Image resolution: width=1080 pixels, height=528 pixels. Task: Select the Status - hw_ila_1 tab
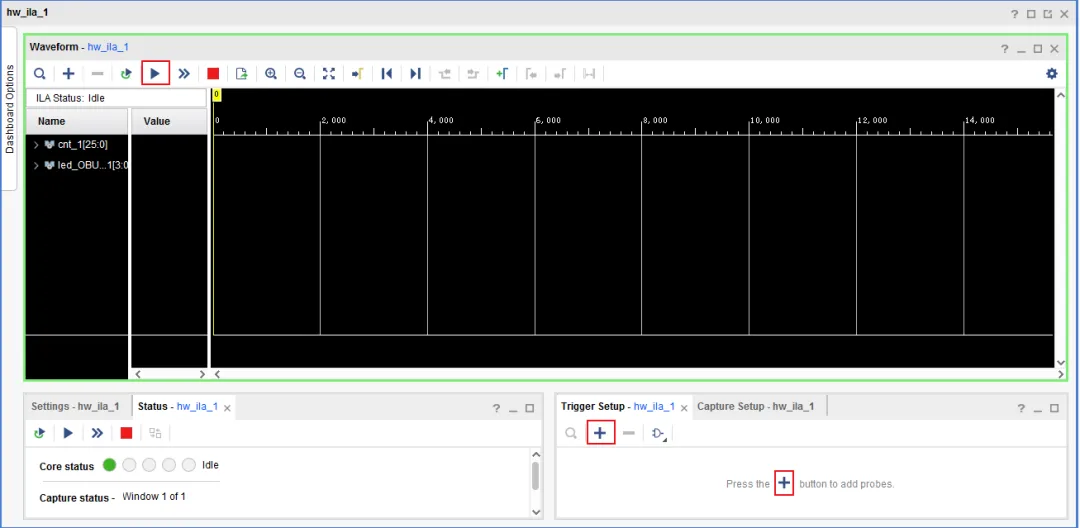pos(178,406)
